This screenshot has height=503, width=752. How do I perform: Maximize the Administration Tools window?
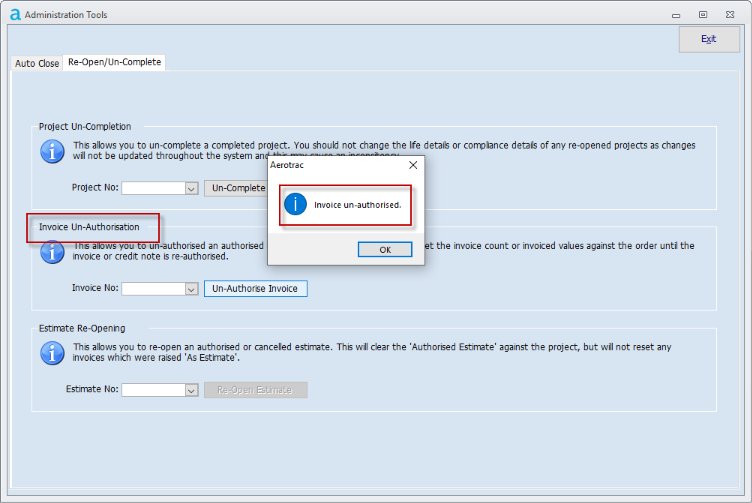pyautogui.click(x=703, y=14)
